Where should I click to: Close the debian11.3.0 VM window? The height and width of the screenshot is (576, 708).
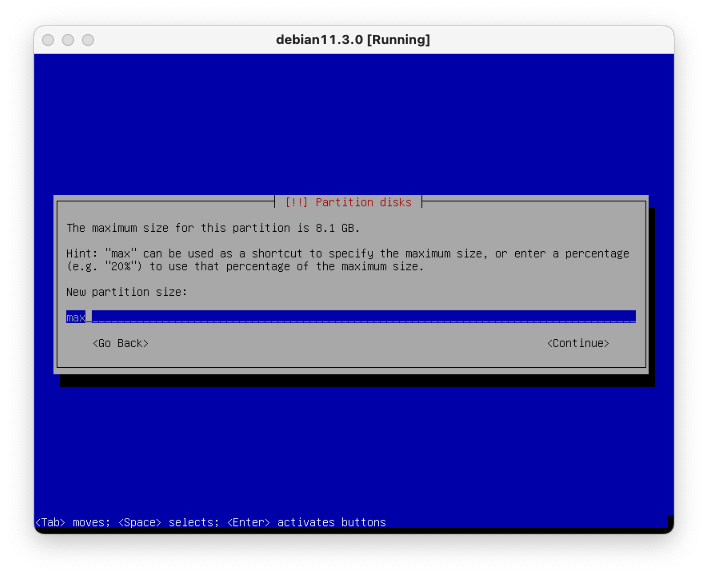[48, 40]
